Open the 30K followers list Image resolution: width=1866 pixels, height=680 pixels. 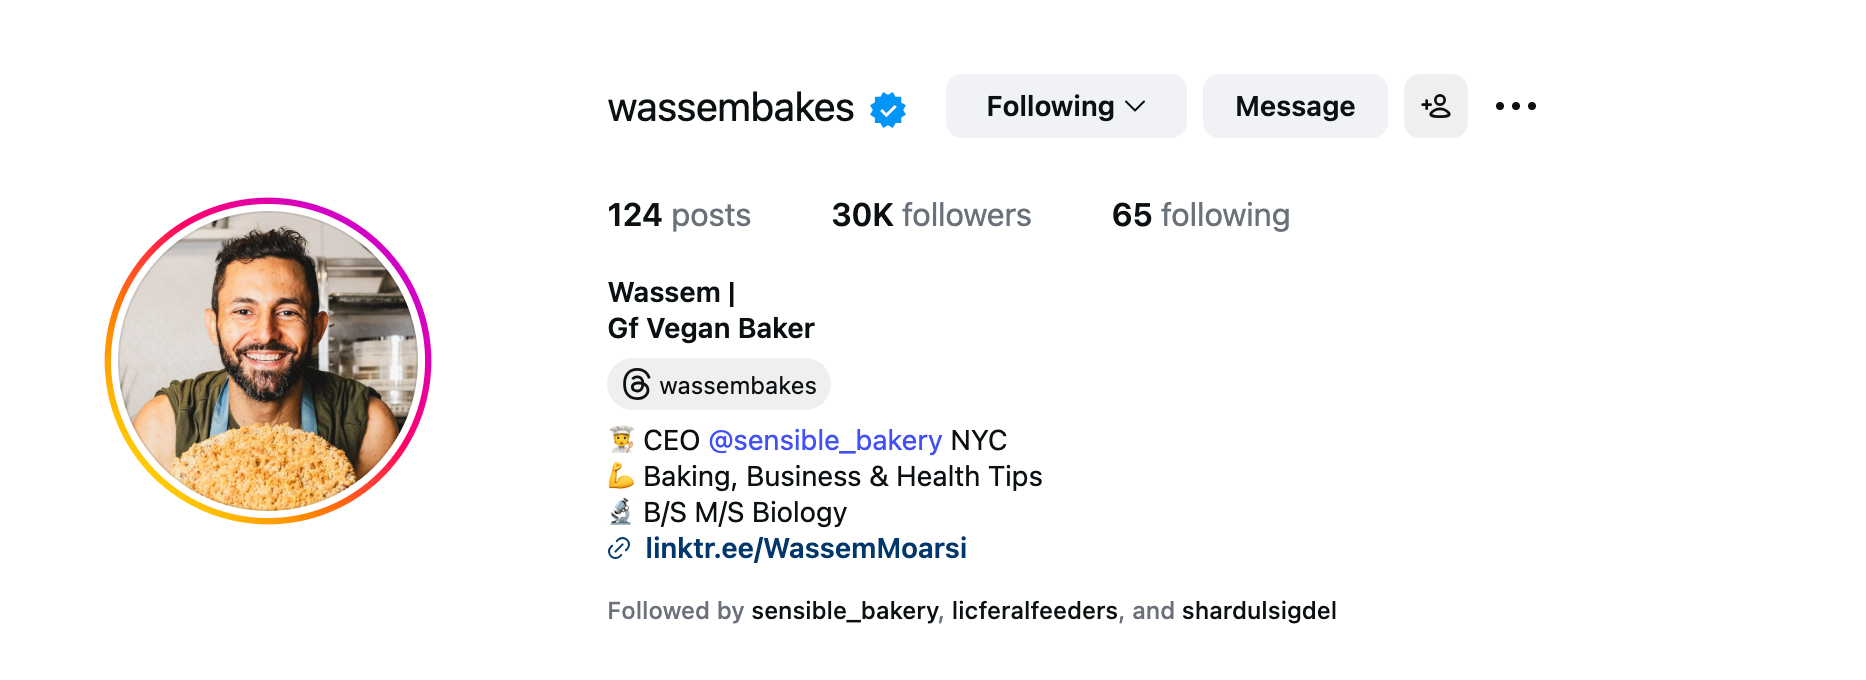[x=930, y=215]
